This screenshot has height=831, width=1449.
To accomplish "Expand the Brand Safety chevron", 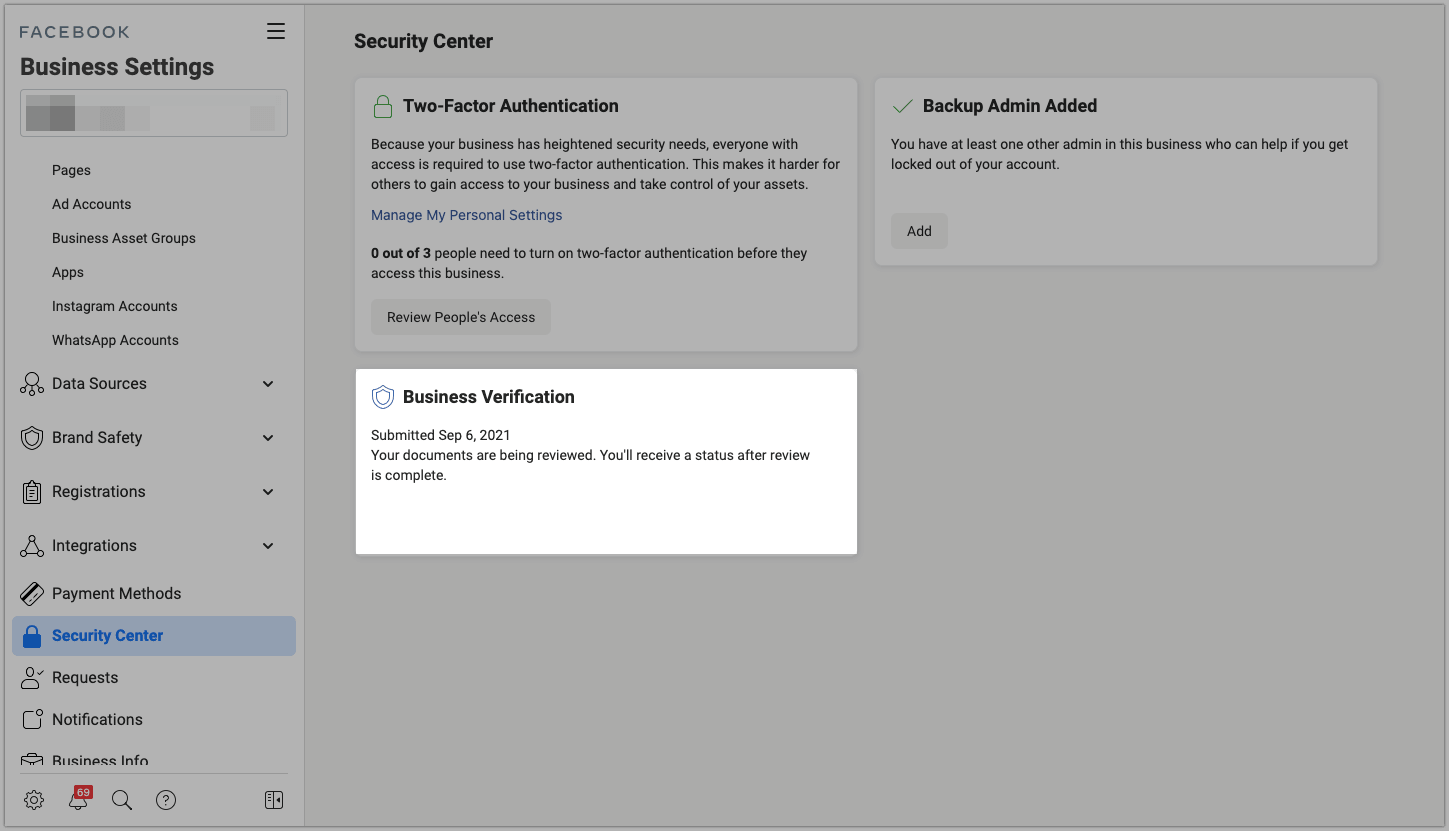I will pyautogui.click(x=267, y=438).
